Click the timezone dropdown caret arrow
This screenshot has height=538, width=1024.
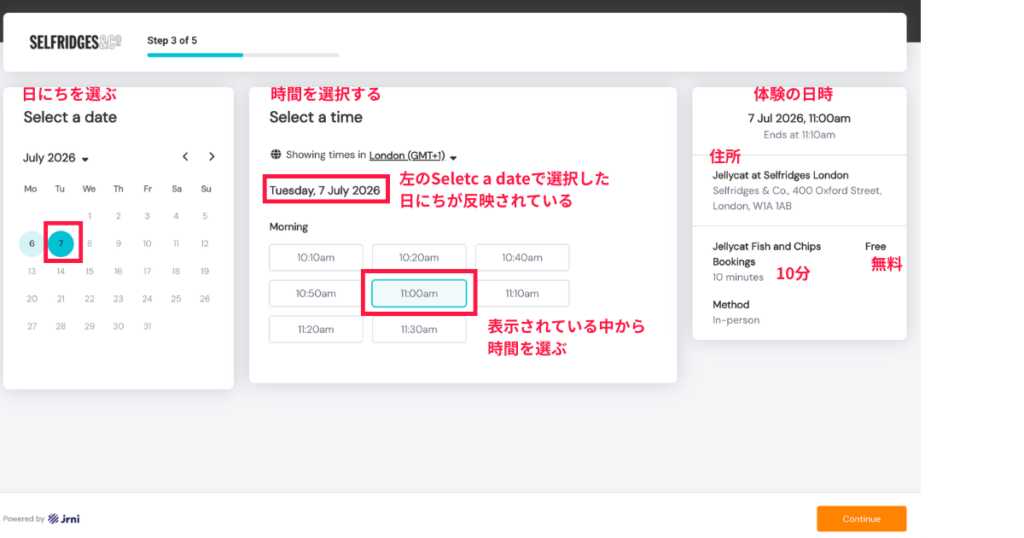[453, 157]
